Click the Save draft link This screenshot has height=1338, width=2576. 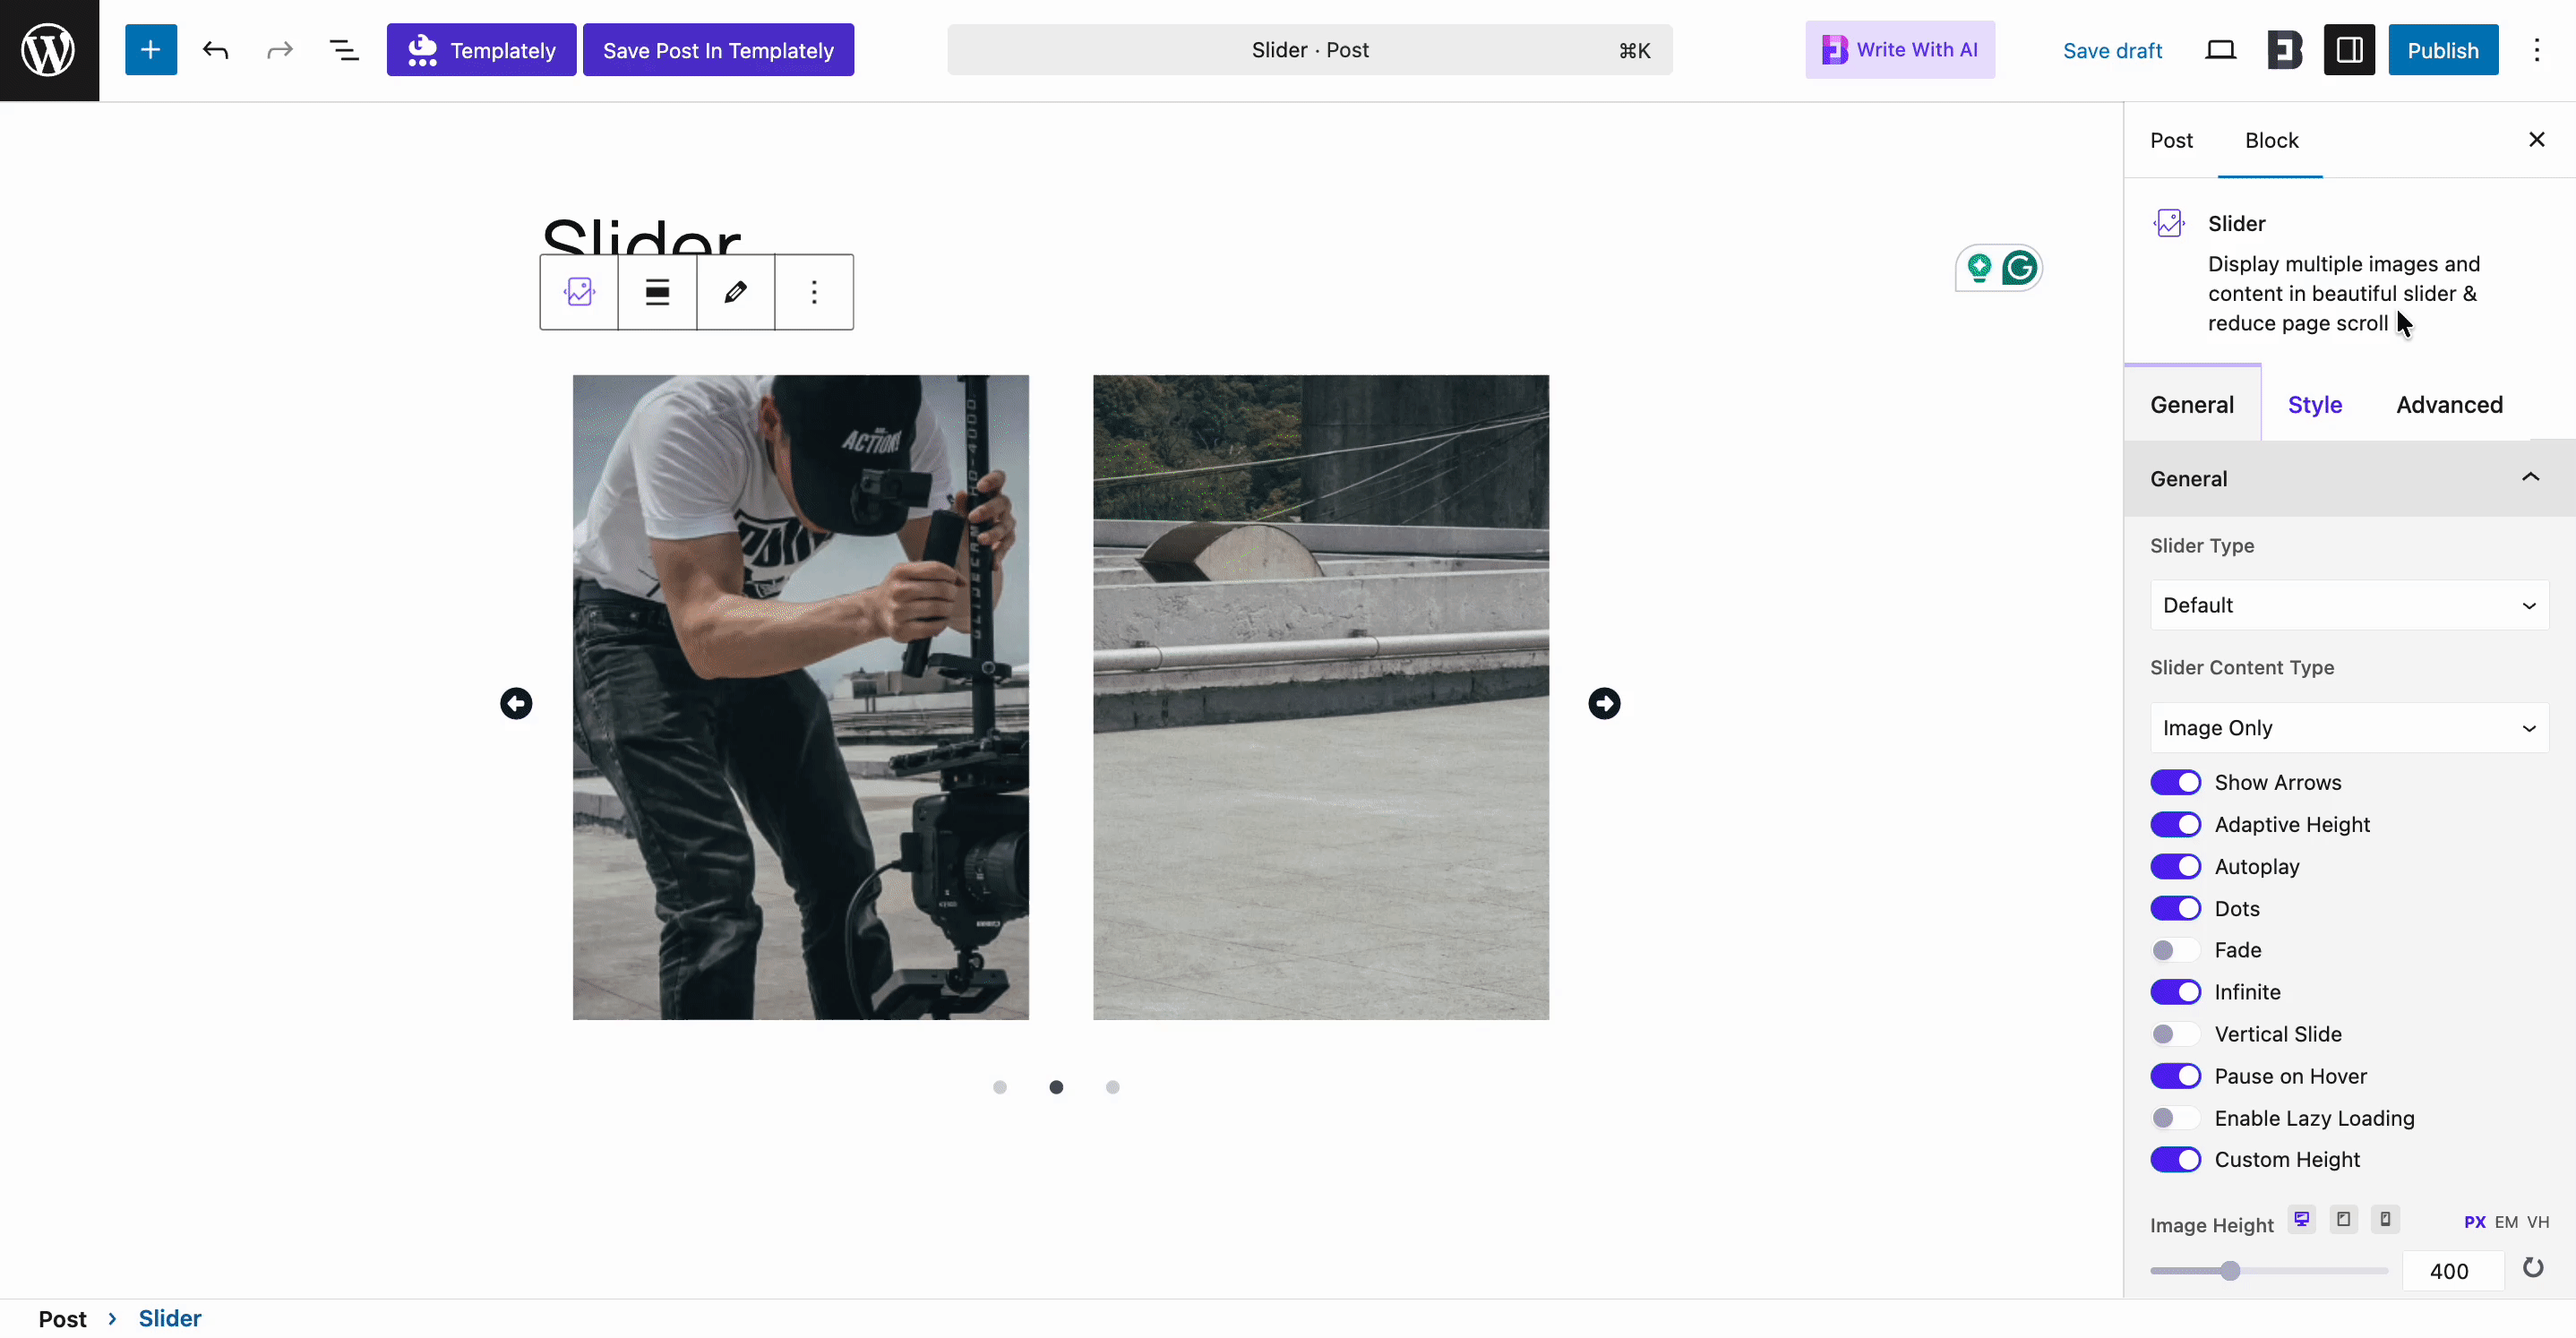[x=2112, y=50]
